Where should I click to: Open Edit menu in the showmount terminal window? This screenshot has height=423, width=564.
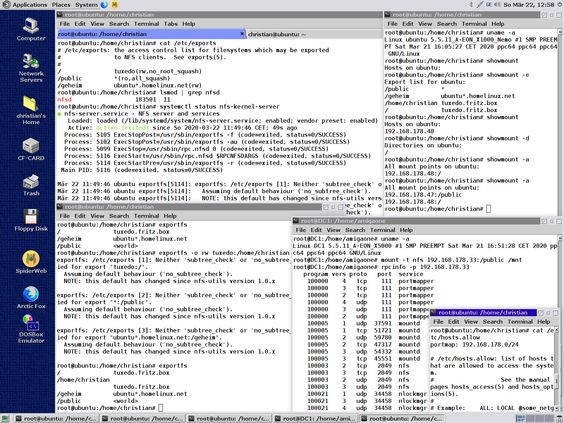(x=408, y=24)
